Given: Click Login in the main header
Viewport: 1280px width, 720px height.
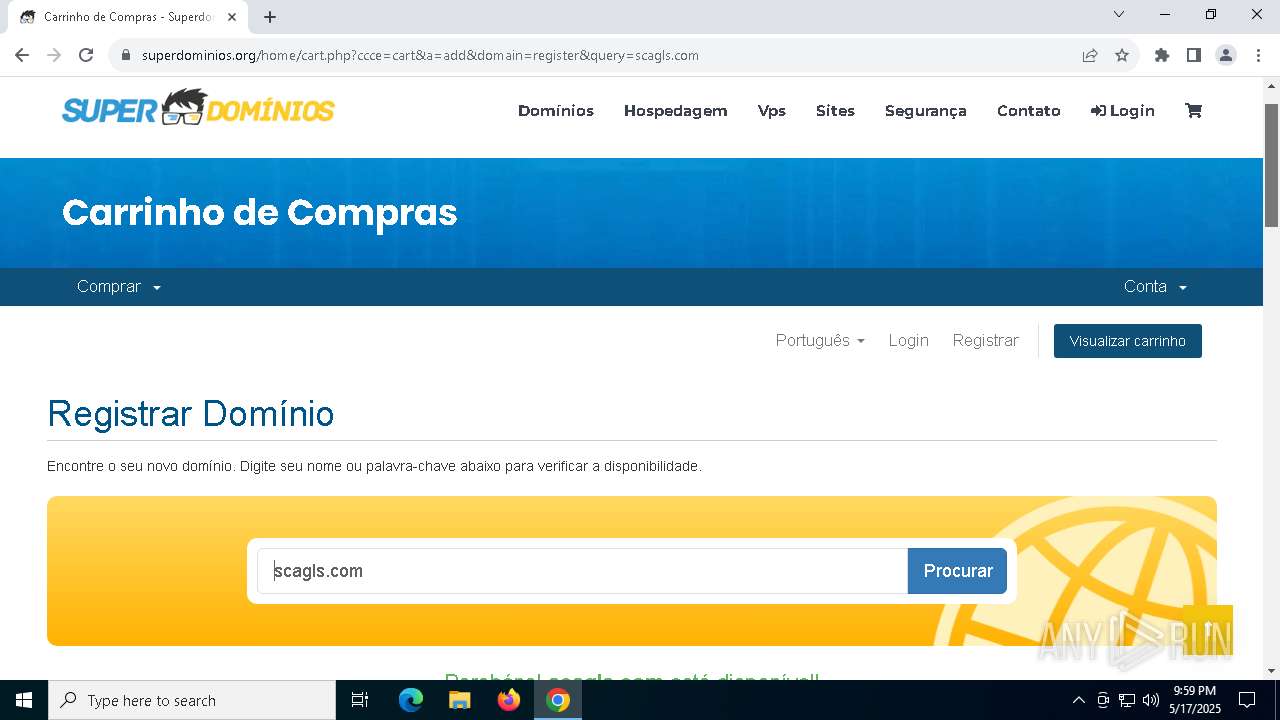Looking at the screenshot, I should point(1123,111).
